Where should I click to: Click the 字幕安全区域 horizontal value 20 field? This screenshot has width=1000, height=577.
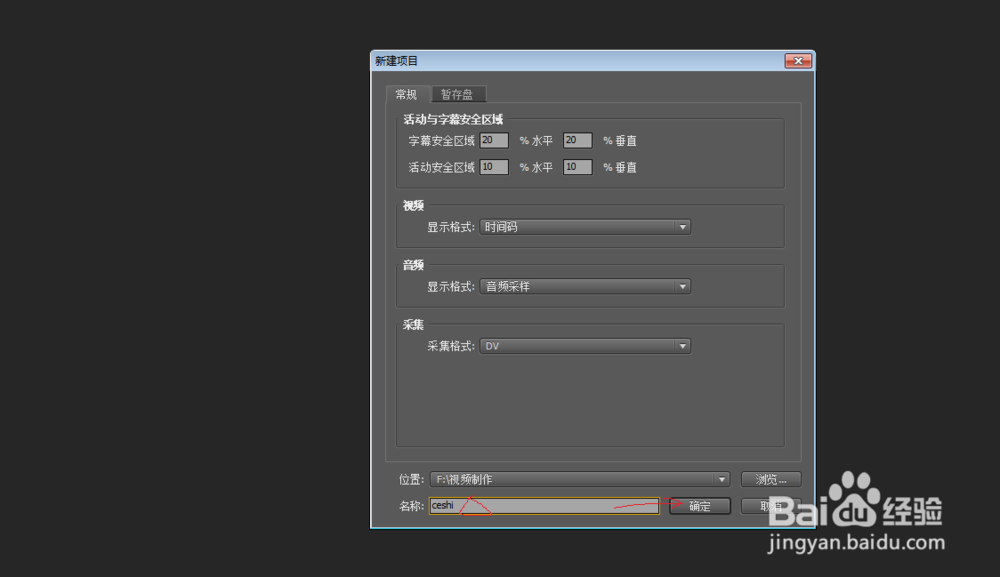click(x=494, y=140)
